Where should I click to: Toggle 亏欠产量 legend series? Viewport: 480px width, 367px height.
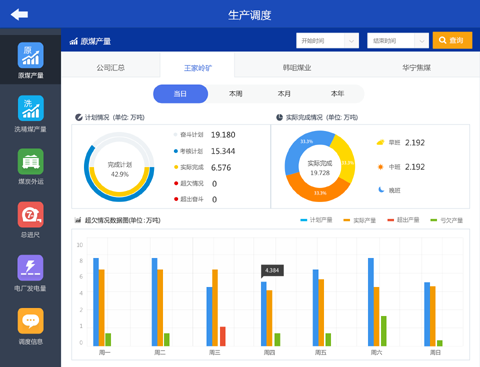(447, 220)
